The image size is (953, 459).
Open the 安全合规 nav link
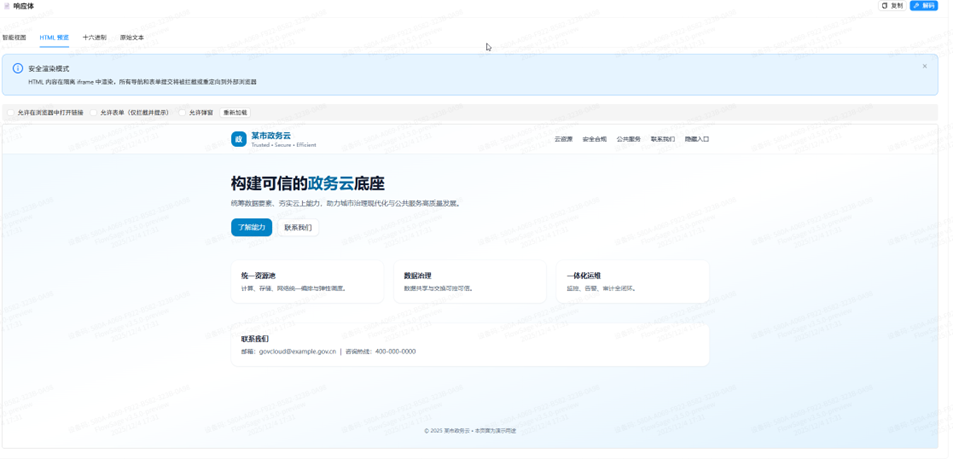coord(594,139)
